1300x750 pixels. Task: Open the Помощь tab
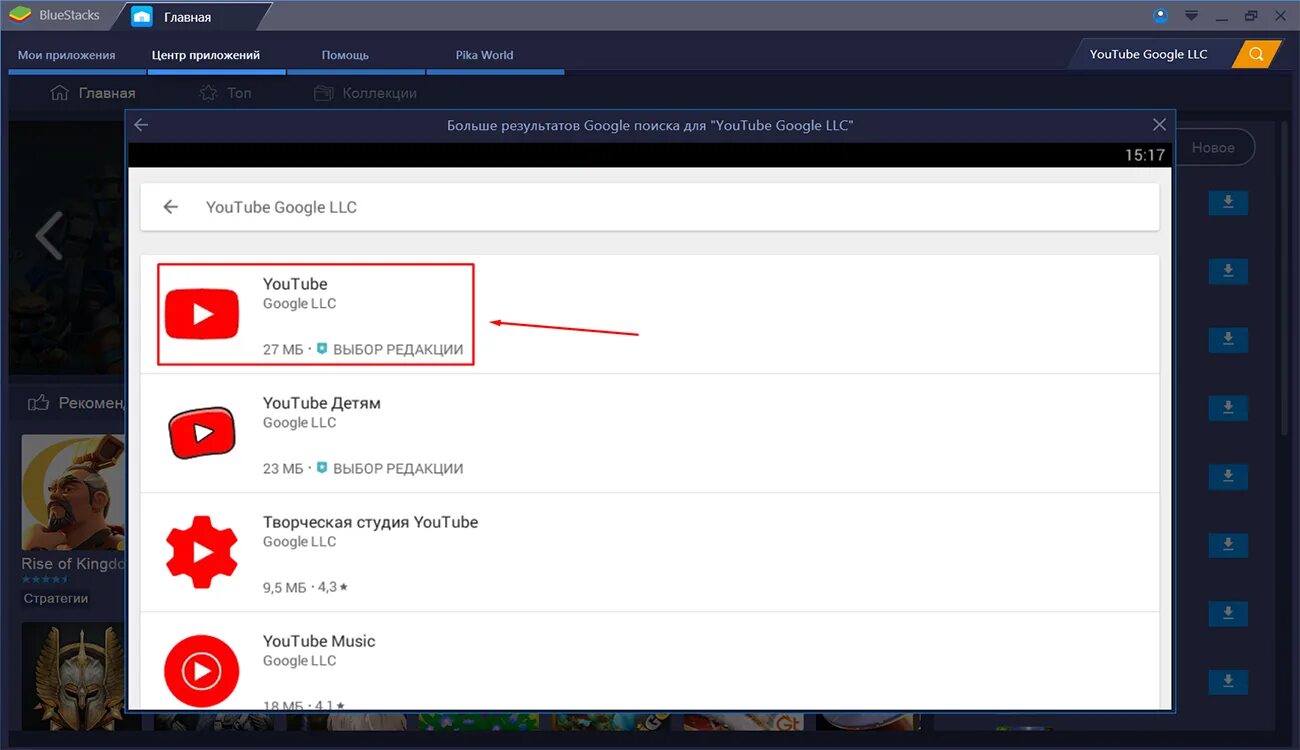coord(345,55)
